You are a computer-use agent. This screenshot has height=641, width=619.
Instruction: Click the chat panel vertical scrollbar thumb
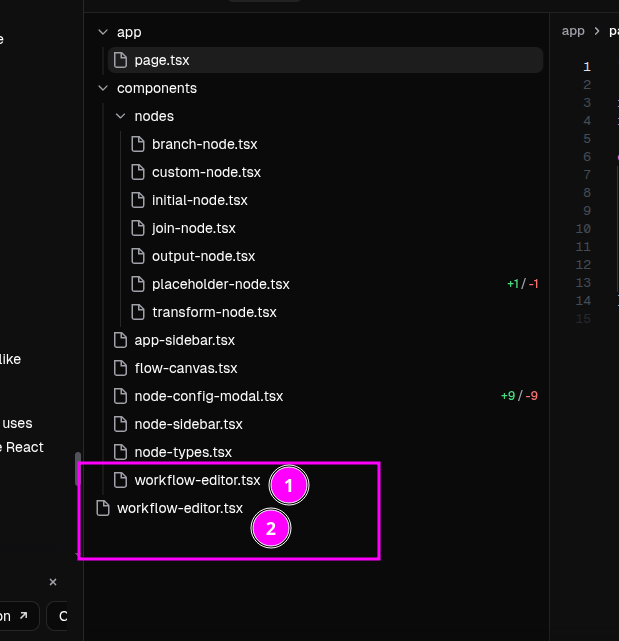[78, 469]
